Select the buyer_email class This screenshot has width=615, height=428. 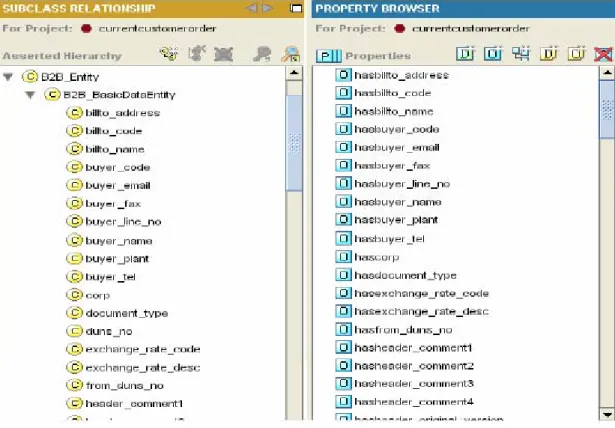coord(118,185)
